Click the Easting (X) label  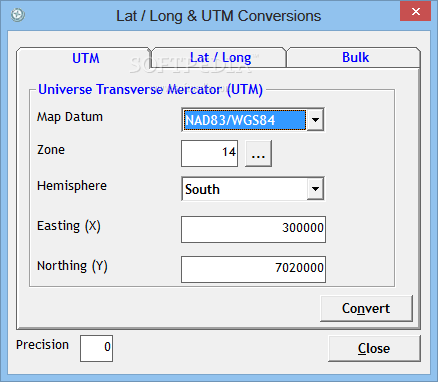[x=69, y=226]
